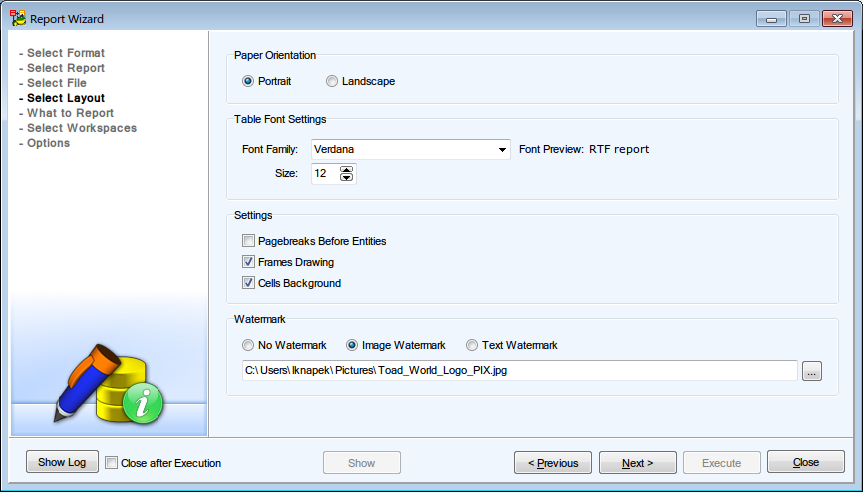
Task: Select the Text Watermark radio button
Action: (472, 345)
